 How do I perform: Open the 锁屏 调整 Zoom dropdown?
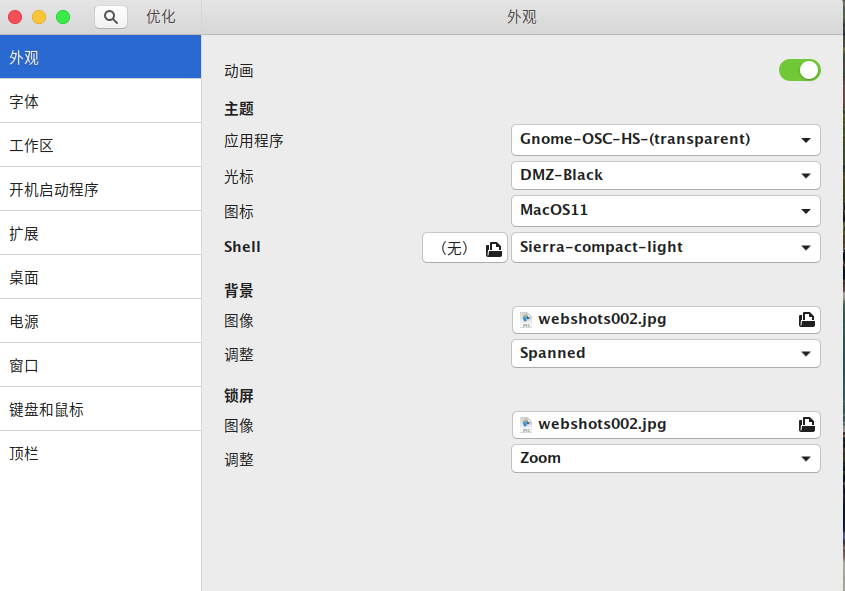[x=666, y=458]
